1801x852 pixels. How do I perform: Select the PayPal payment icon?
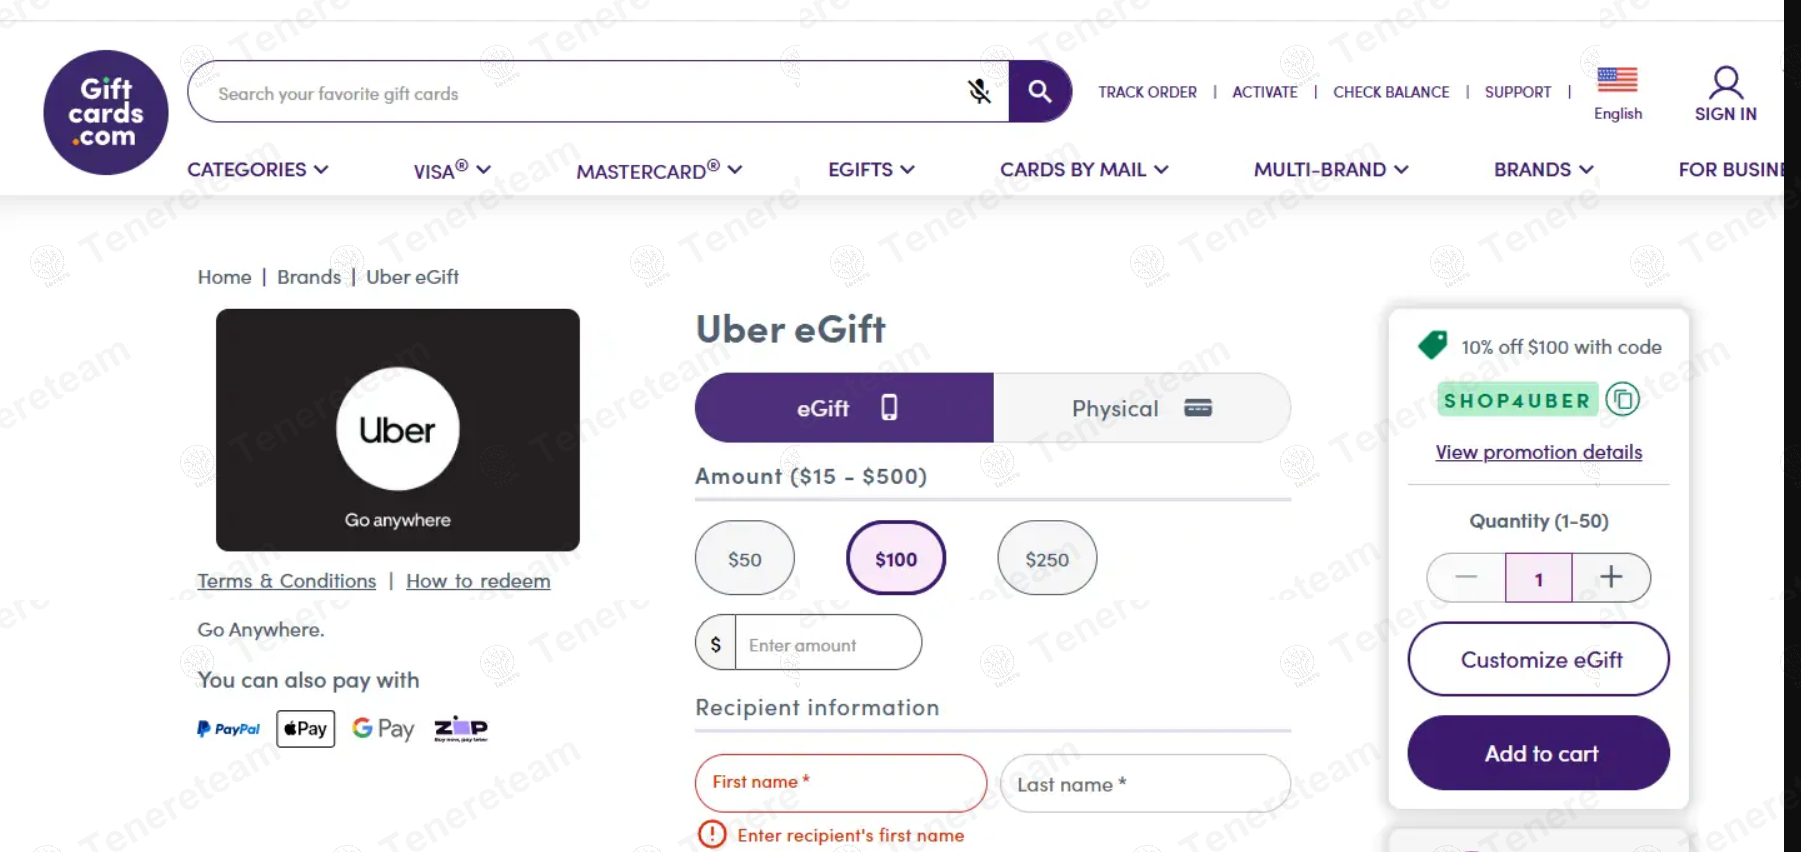[x=227, y=728]
